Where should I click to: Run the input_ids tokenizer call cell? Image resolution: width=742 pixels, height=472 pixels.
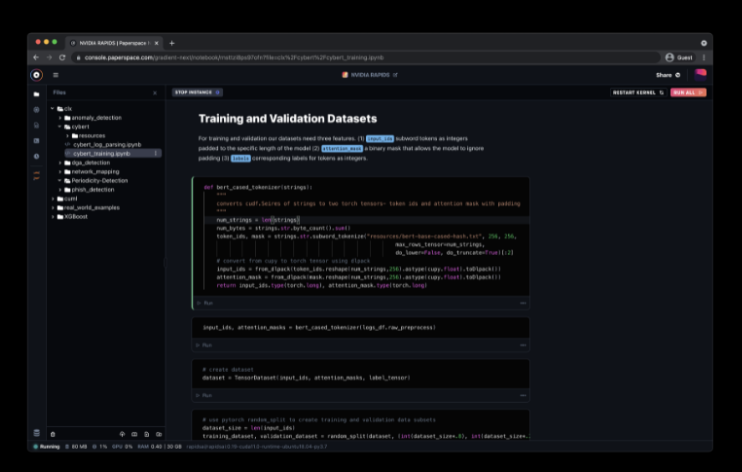(204, 345)
